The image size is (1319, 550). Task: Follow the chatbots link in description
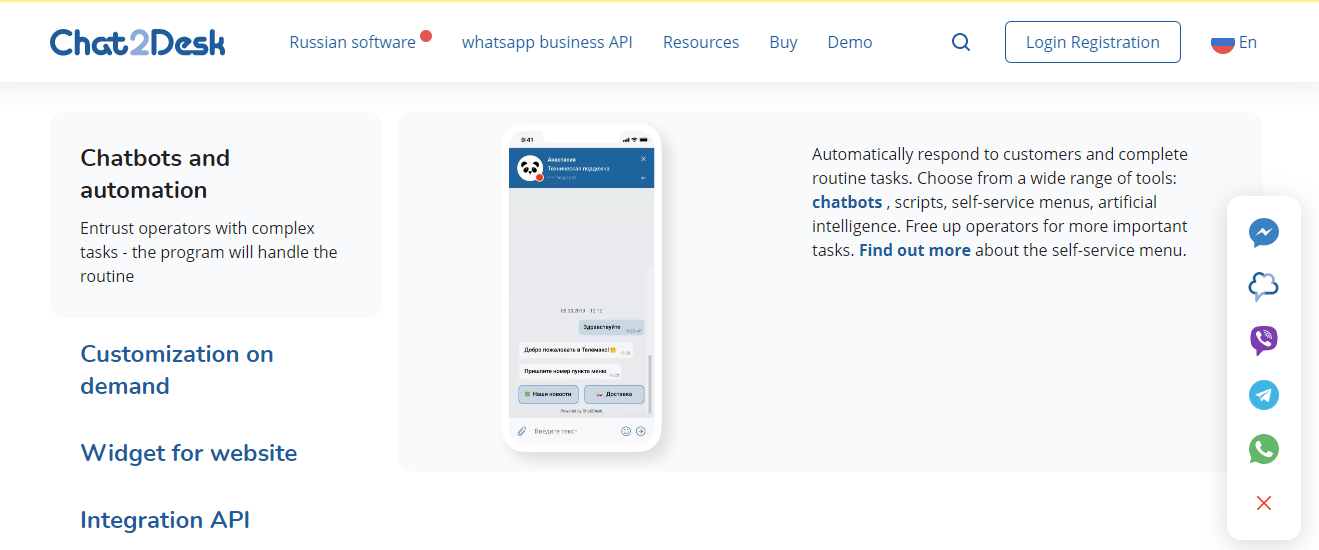(x=847, y=202)
